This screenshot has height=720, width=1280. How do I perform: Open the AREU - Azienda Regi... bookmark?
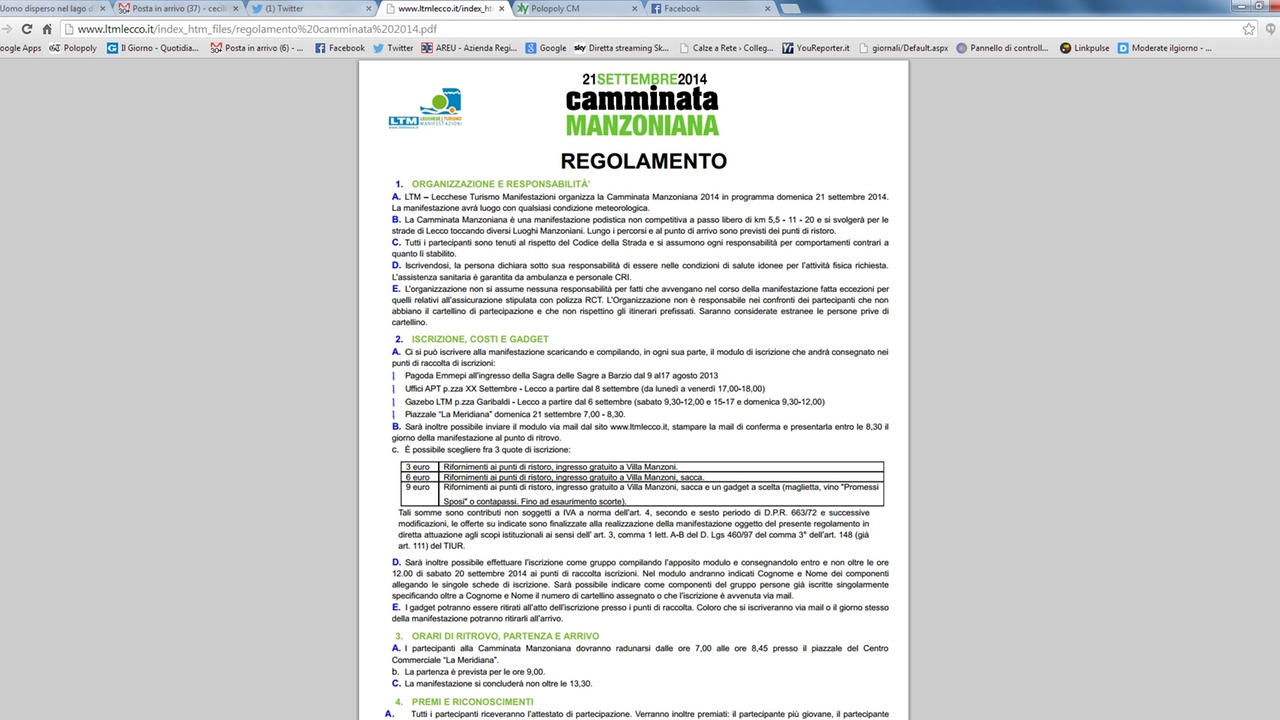click(x=469, y=48)
